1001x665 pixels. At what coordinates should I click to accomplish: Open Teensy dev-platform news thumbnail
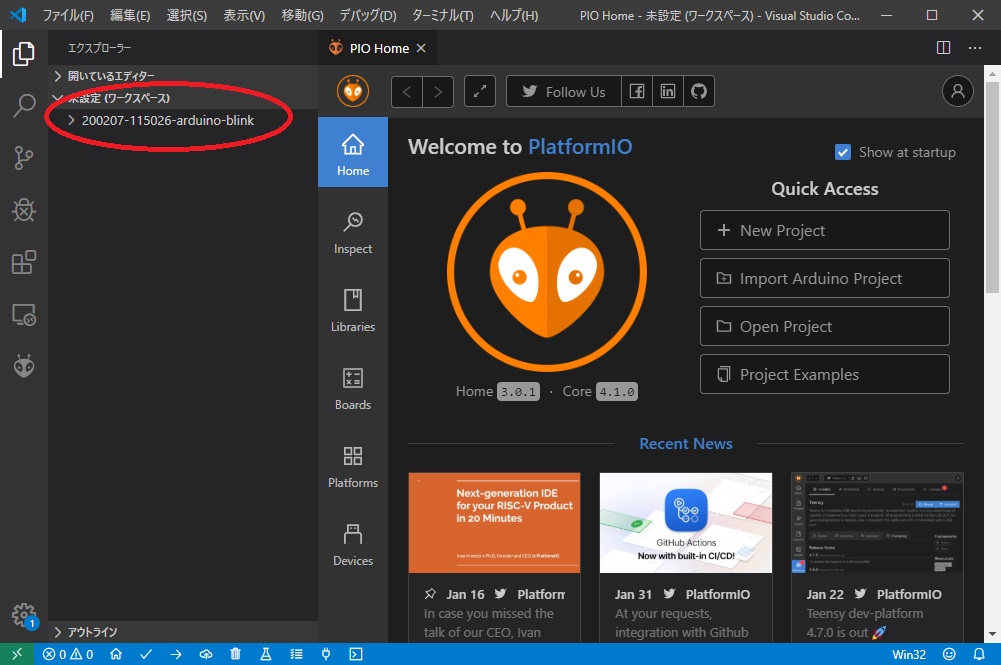(877, 523)
